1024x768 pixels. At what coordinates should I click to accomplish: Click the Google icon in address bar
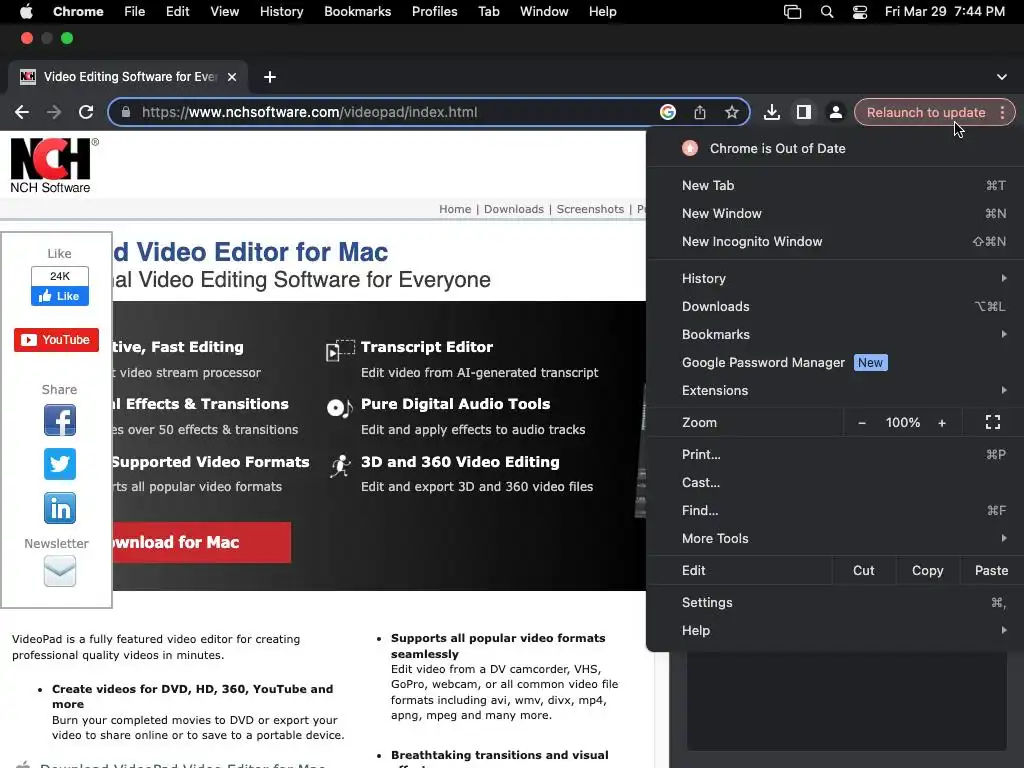click(667, 112)
